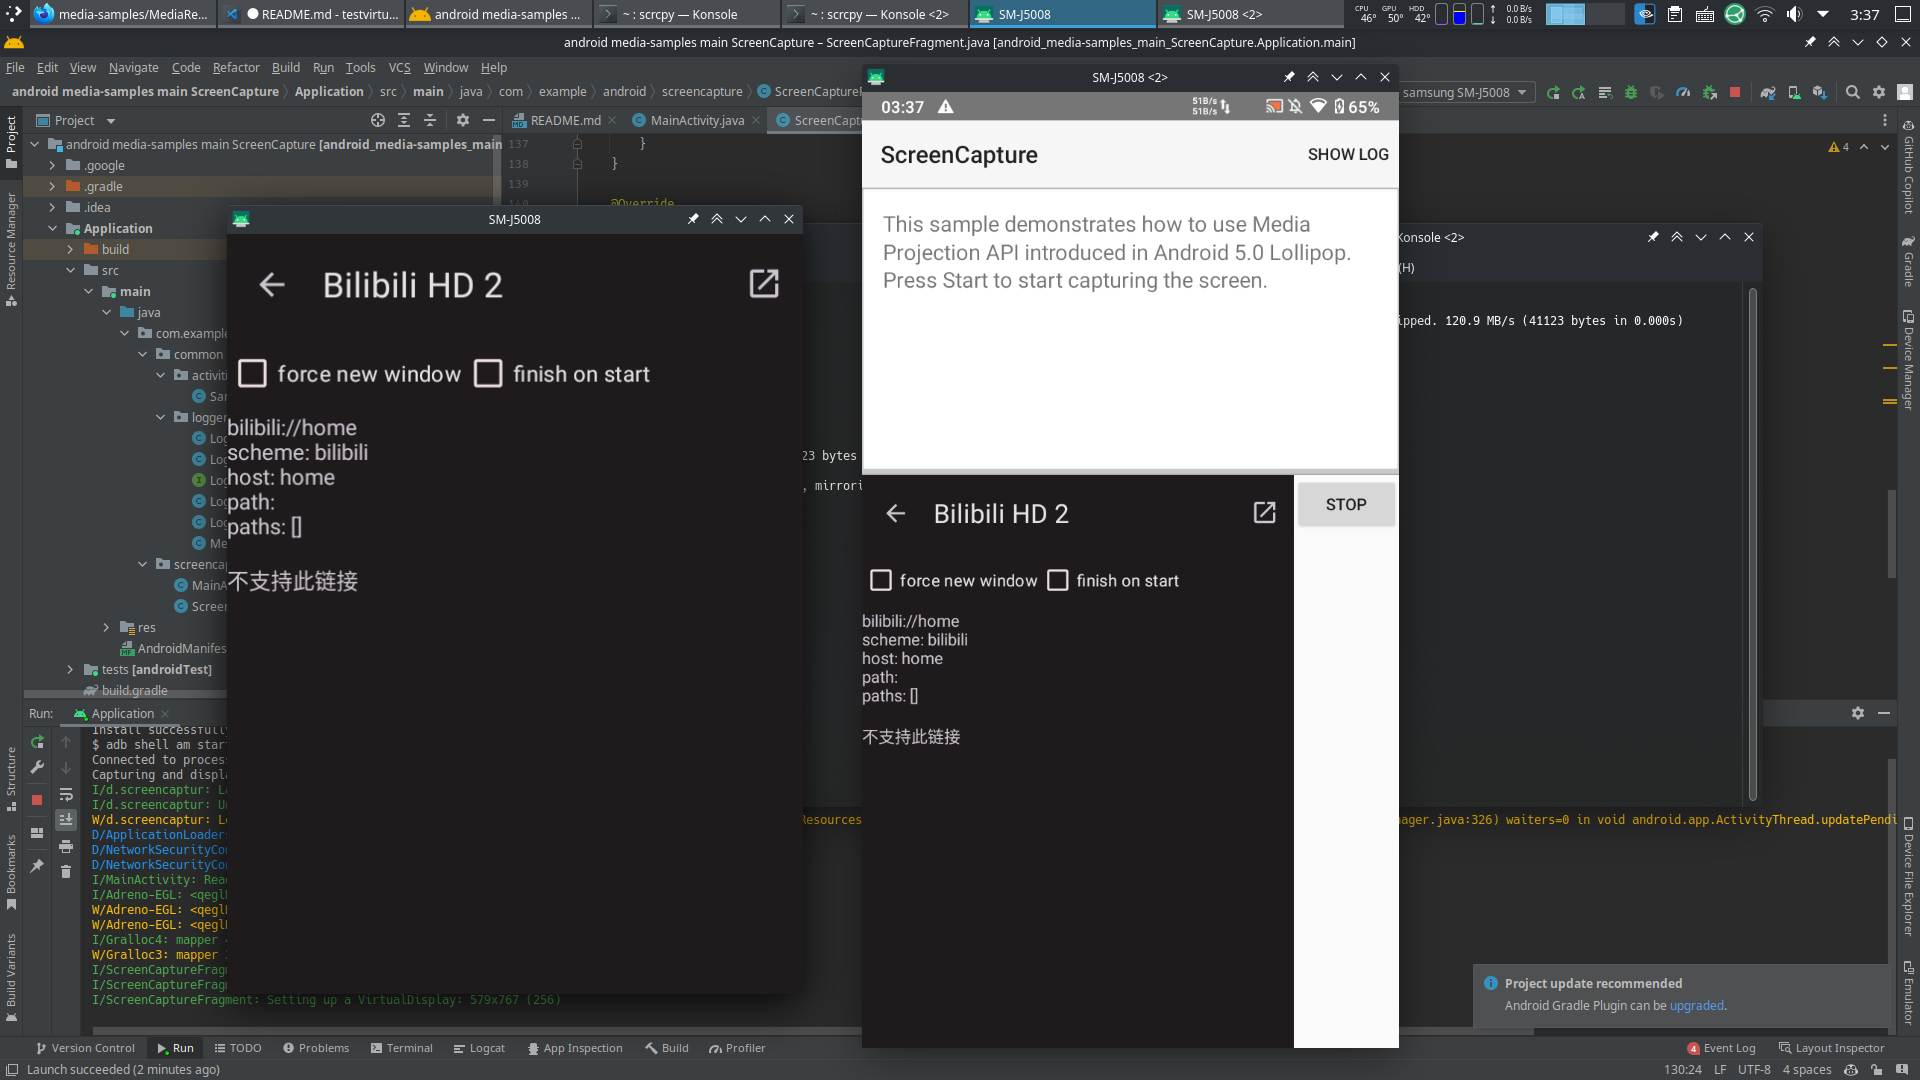Click the Debug app bug icon
Screen dimensions: 1920x1080
[1631, 92]
